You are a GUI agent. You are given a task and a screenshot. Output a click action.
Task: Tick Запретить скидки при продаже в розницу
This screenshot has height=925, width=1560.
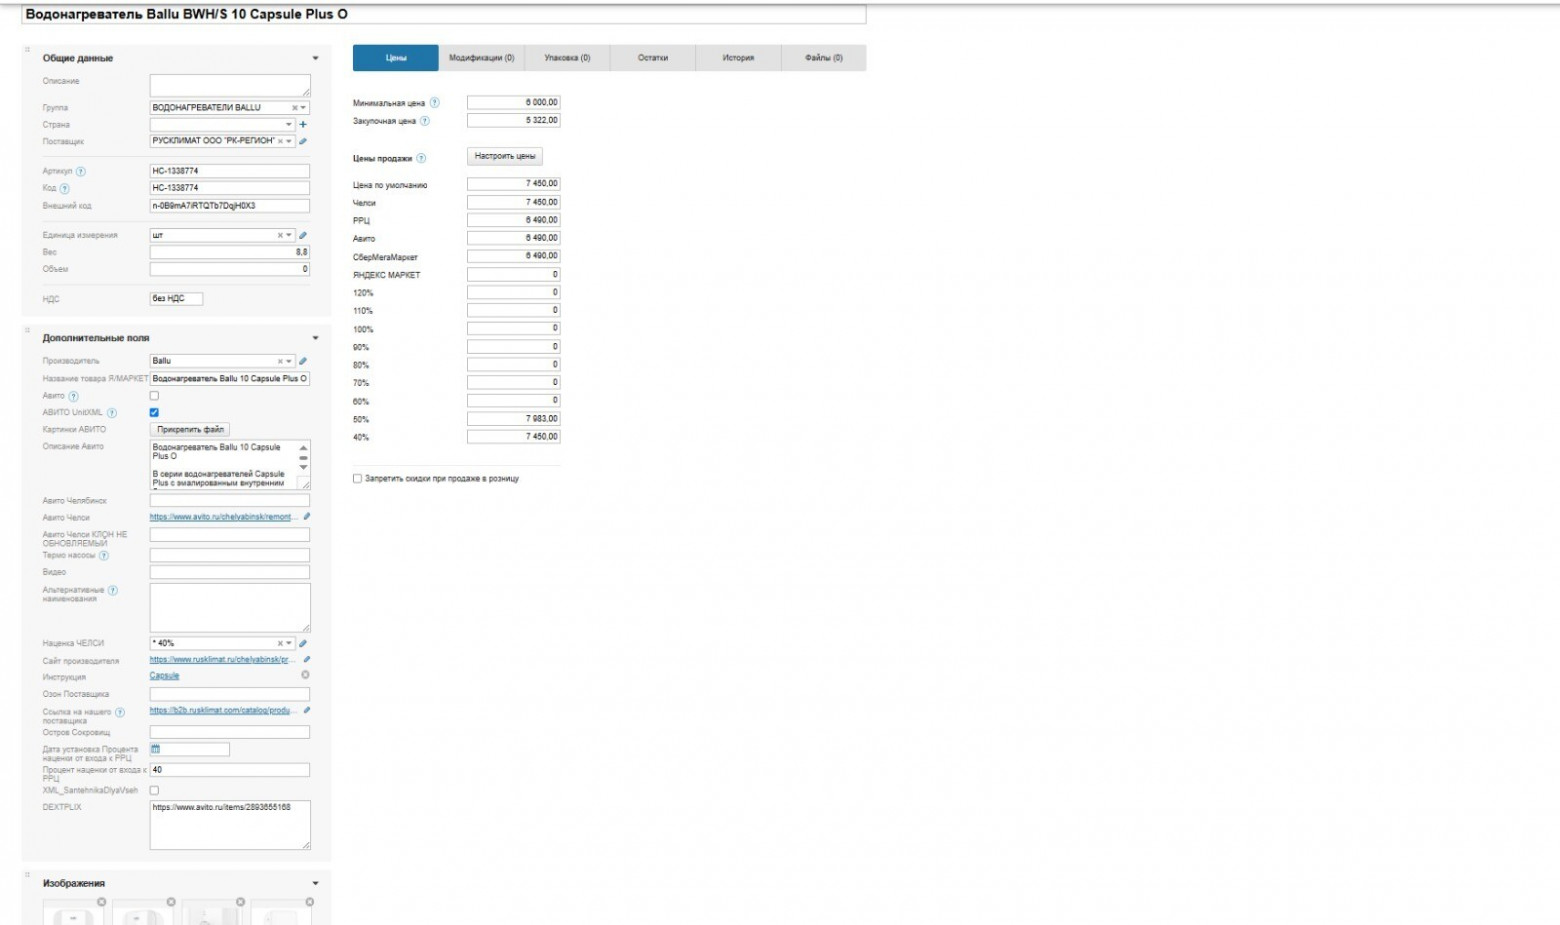click(357, 479)
